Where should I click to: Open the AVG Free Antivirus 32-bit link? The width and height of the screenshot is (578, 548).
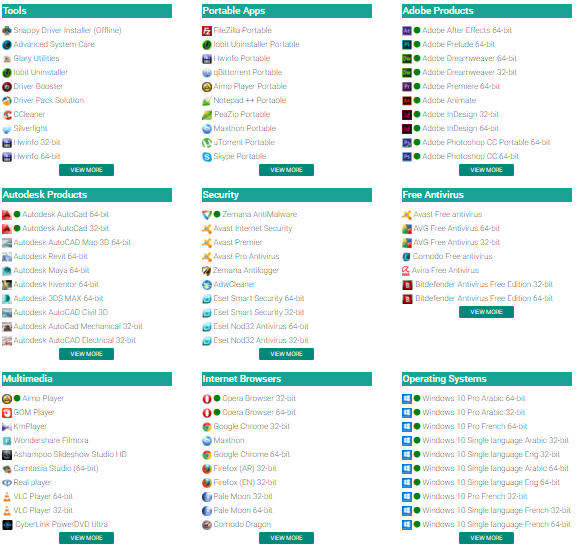coord(456,242)
